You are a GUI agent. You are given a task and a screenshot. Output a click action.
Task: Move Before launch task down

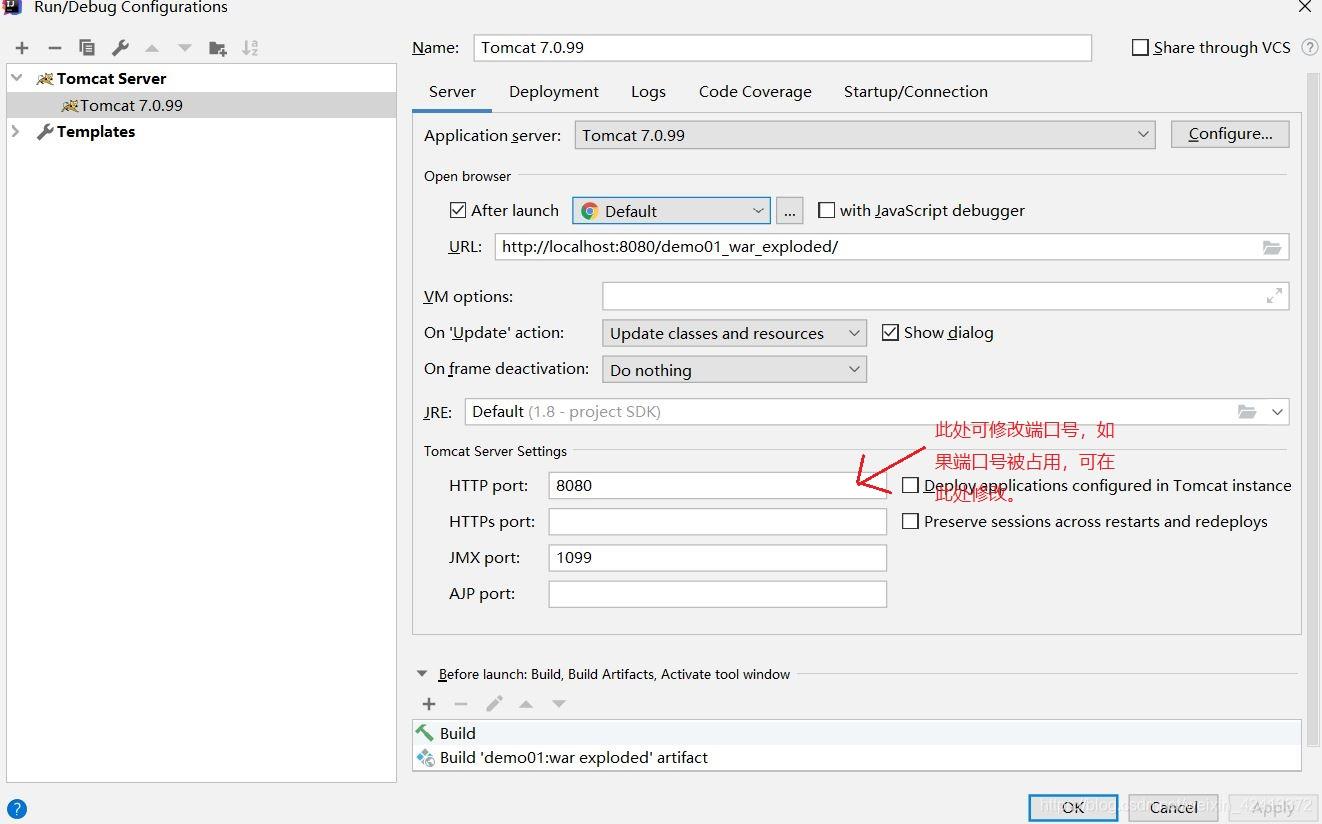pos(559,704)
